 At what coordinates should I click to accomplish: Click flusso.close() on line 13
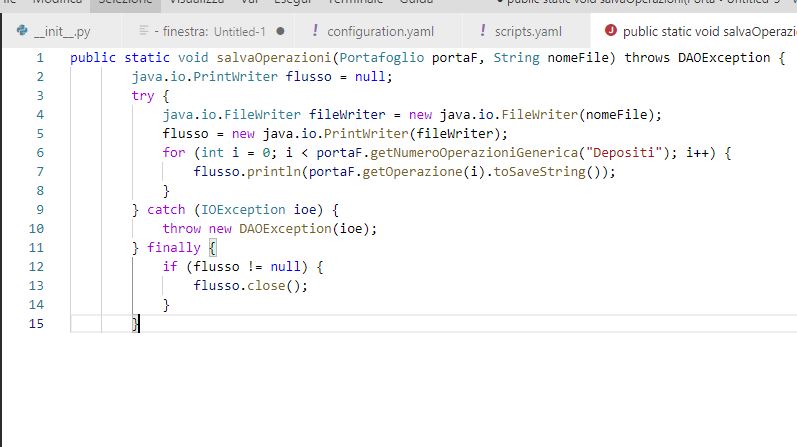[250, 285]
